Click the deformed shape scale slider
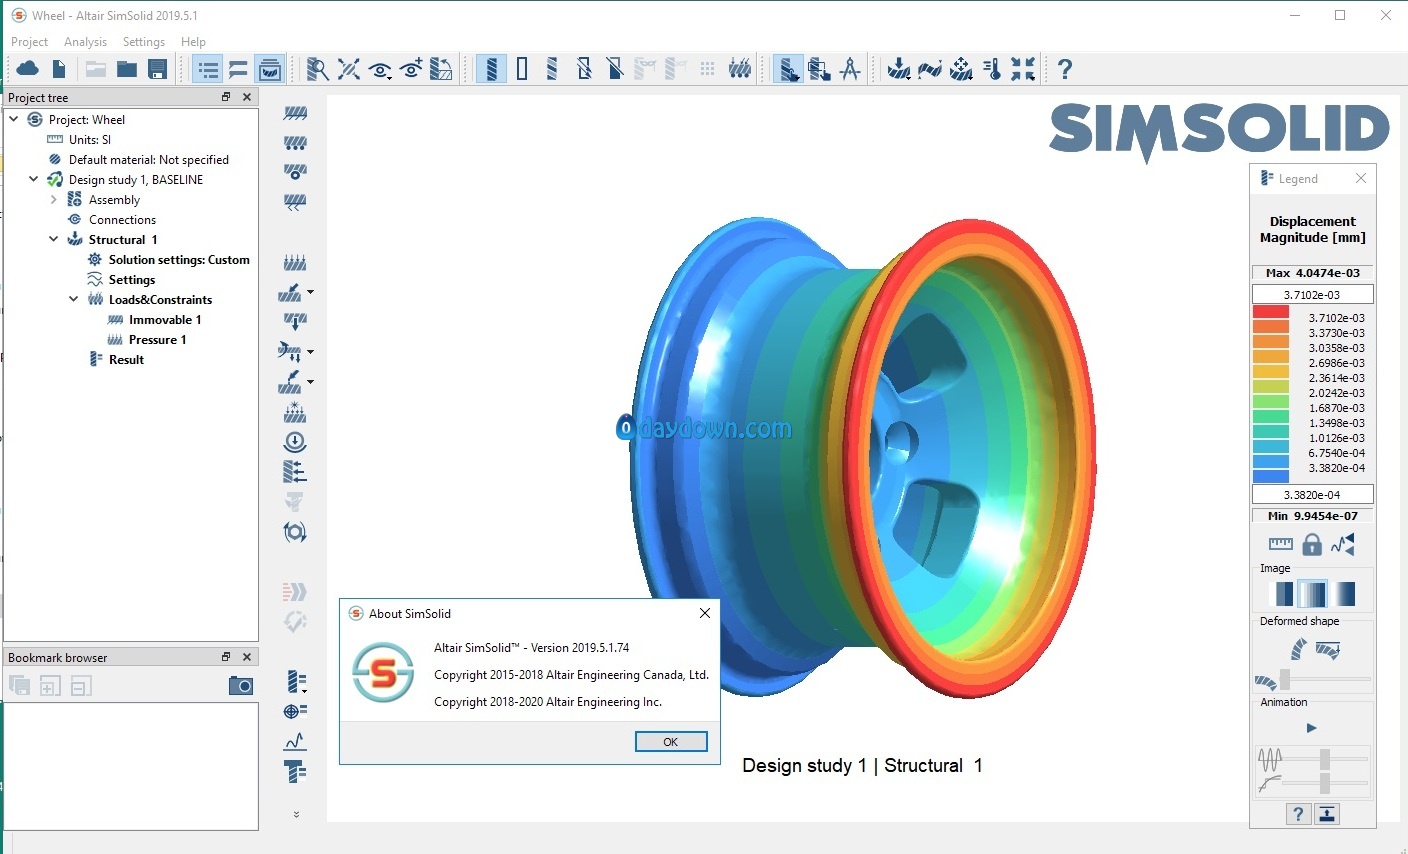Screen dimensions: 1408x854 pyautogui.click(x=1285, y=679)
